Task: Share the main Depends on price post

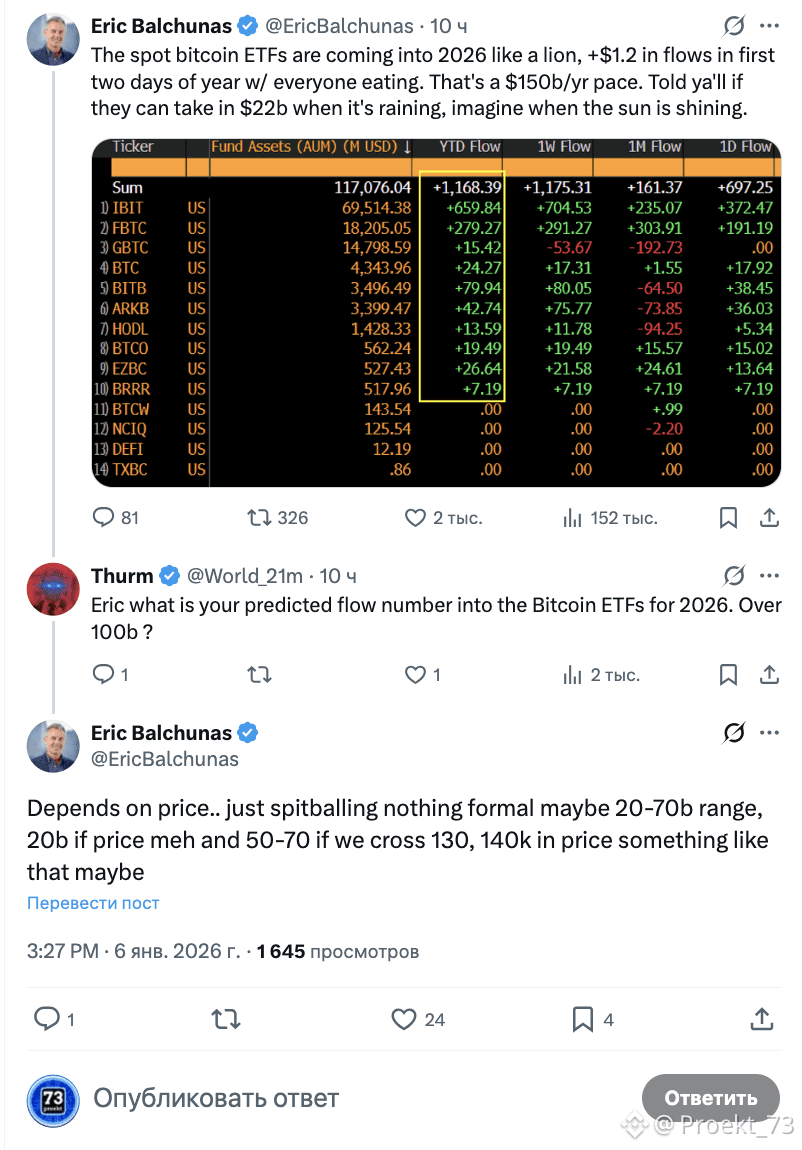Action: click(x=761, y=1019)
